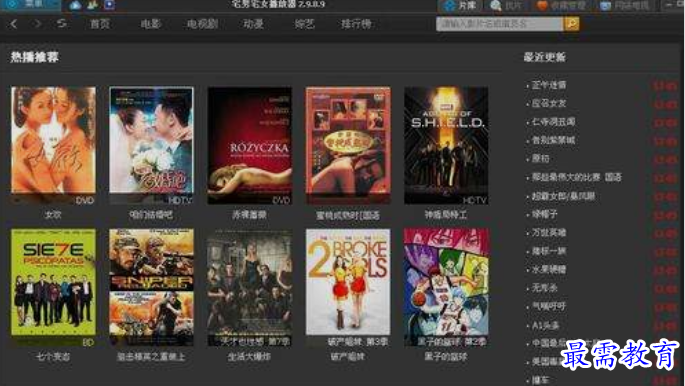Switch to the 电视剧 tab
Image resolution: width=685 pixels, height=386 pixels.
(x=202, y=24)
